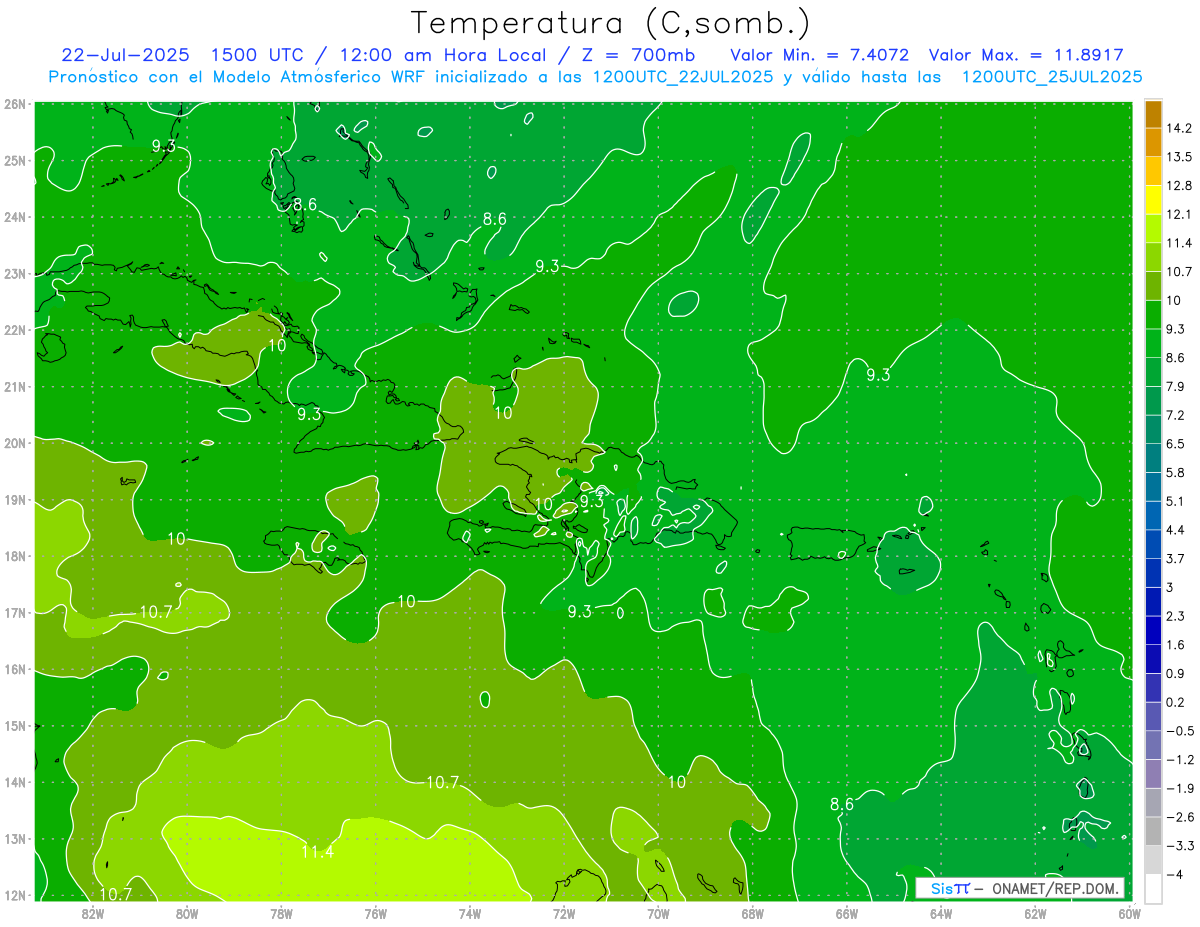Click the '78W' longitude axis label
Image resolution: width=1200 pixels, height=927 pixels.
[x=281, y=912]
